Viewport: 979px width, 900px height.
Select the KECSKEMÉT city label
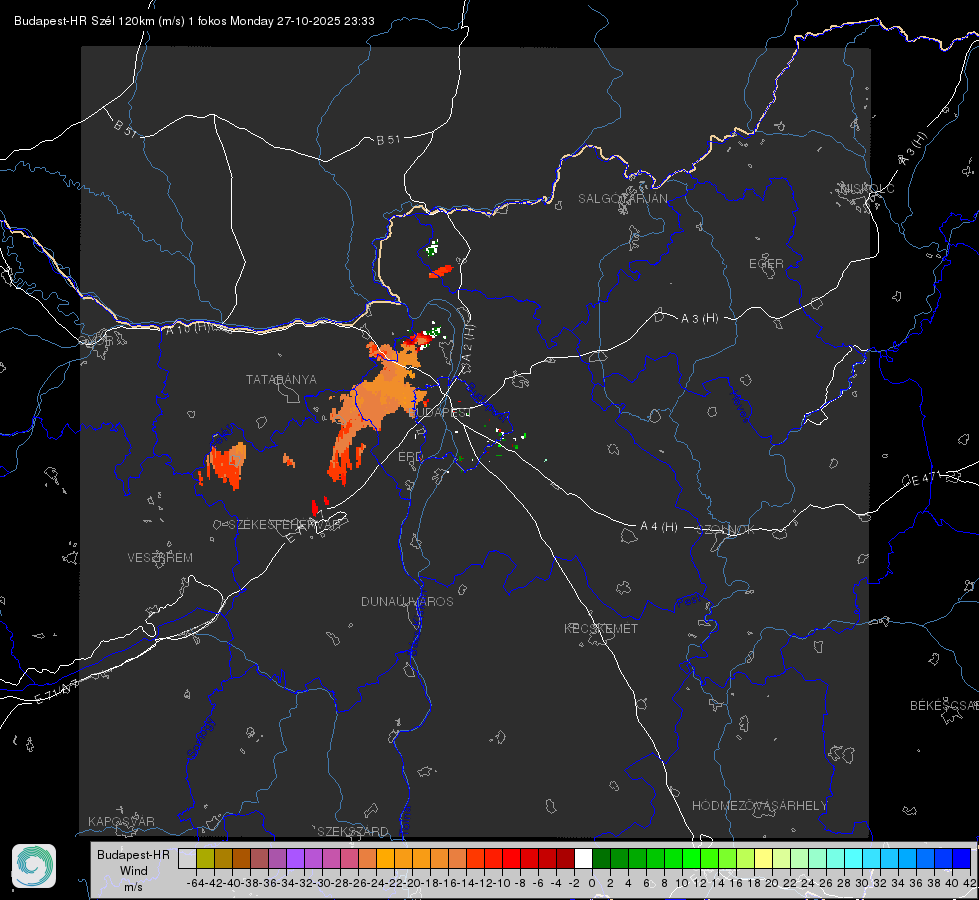pos(601,628)
